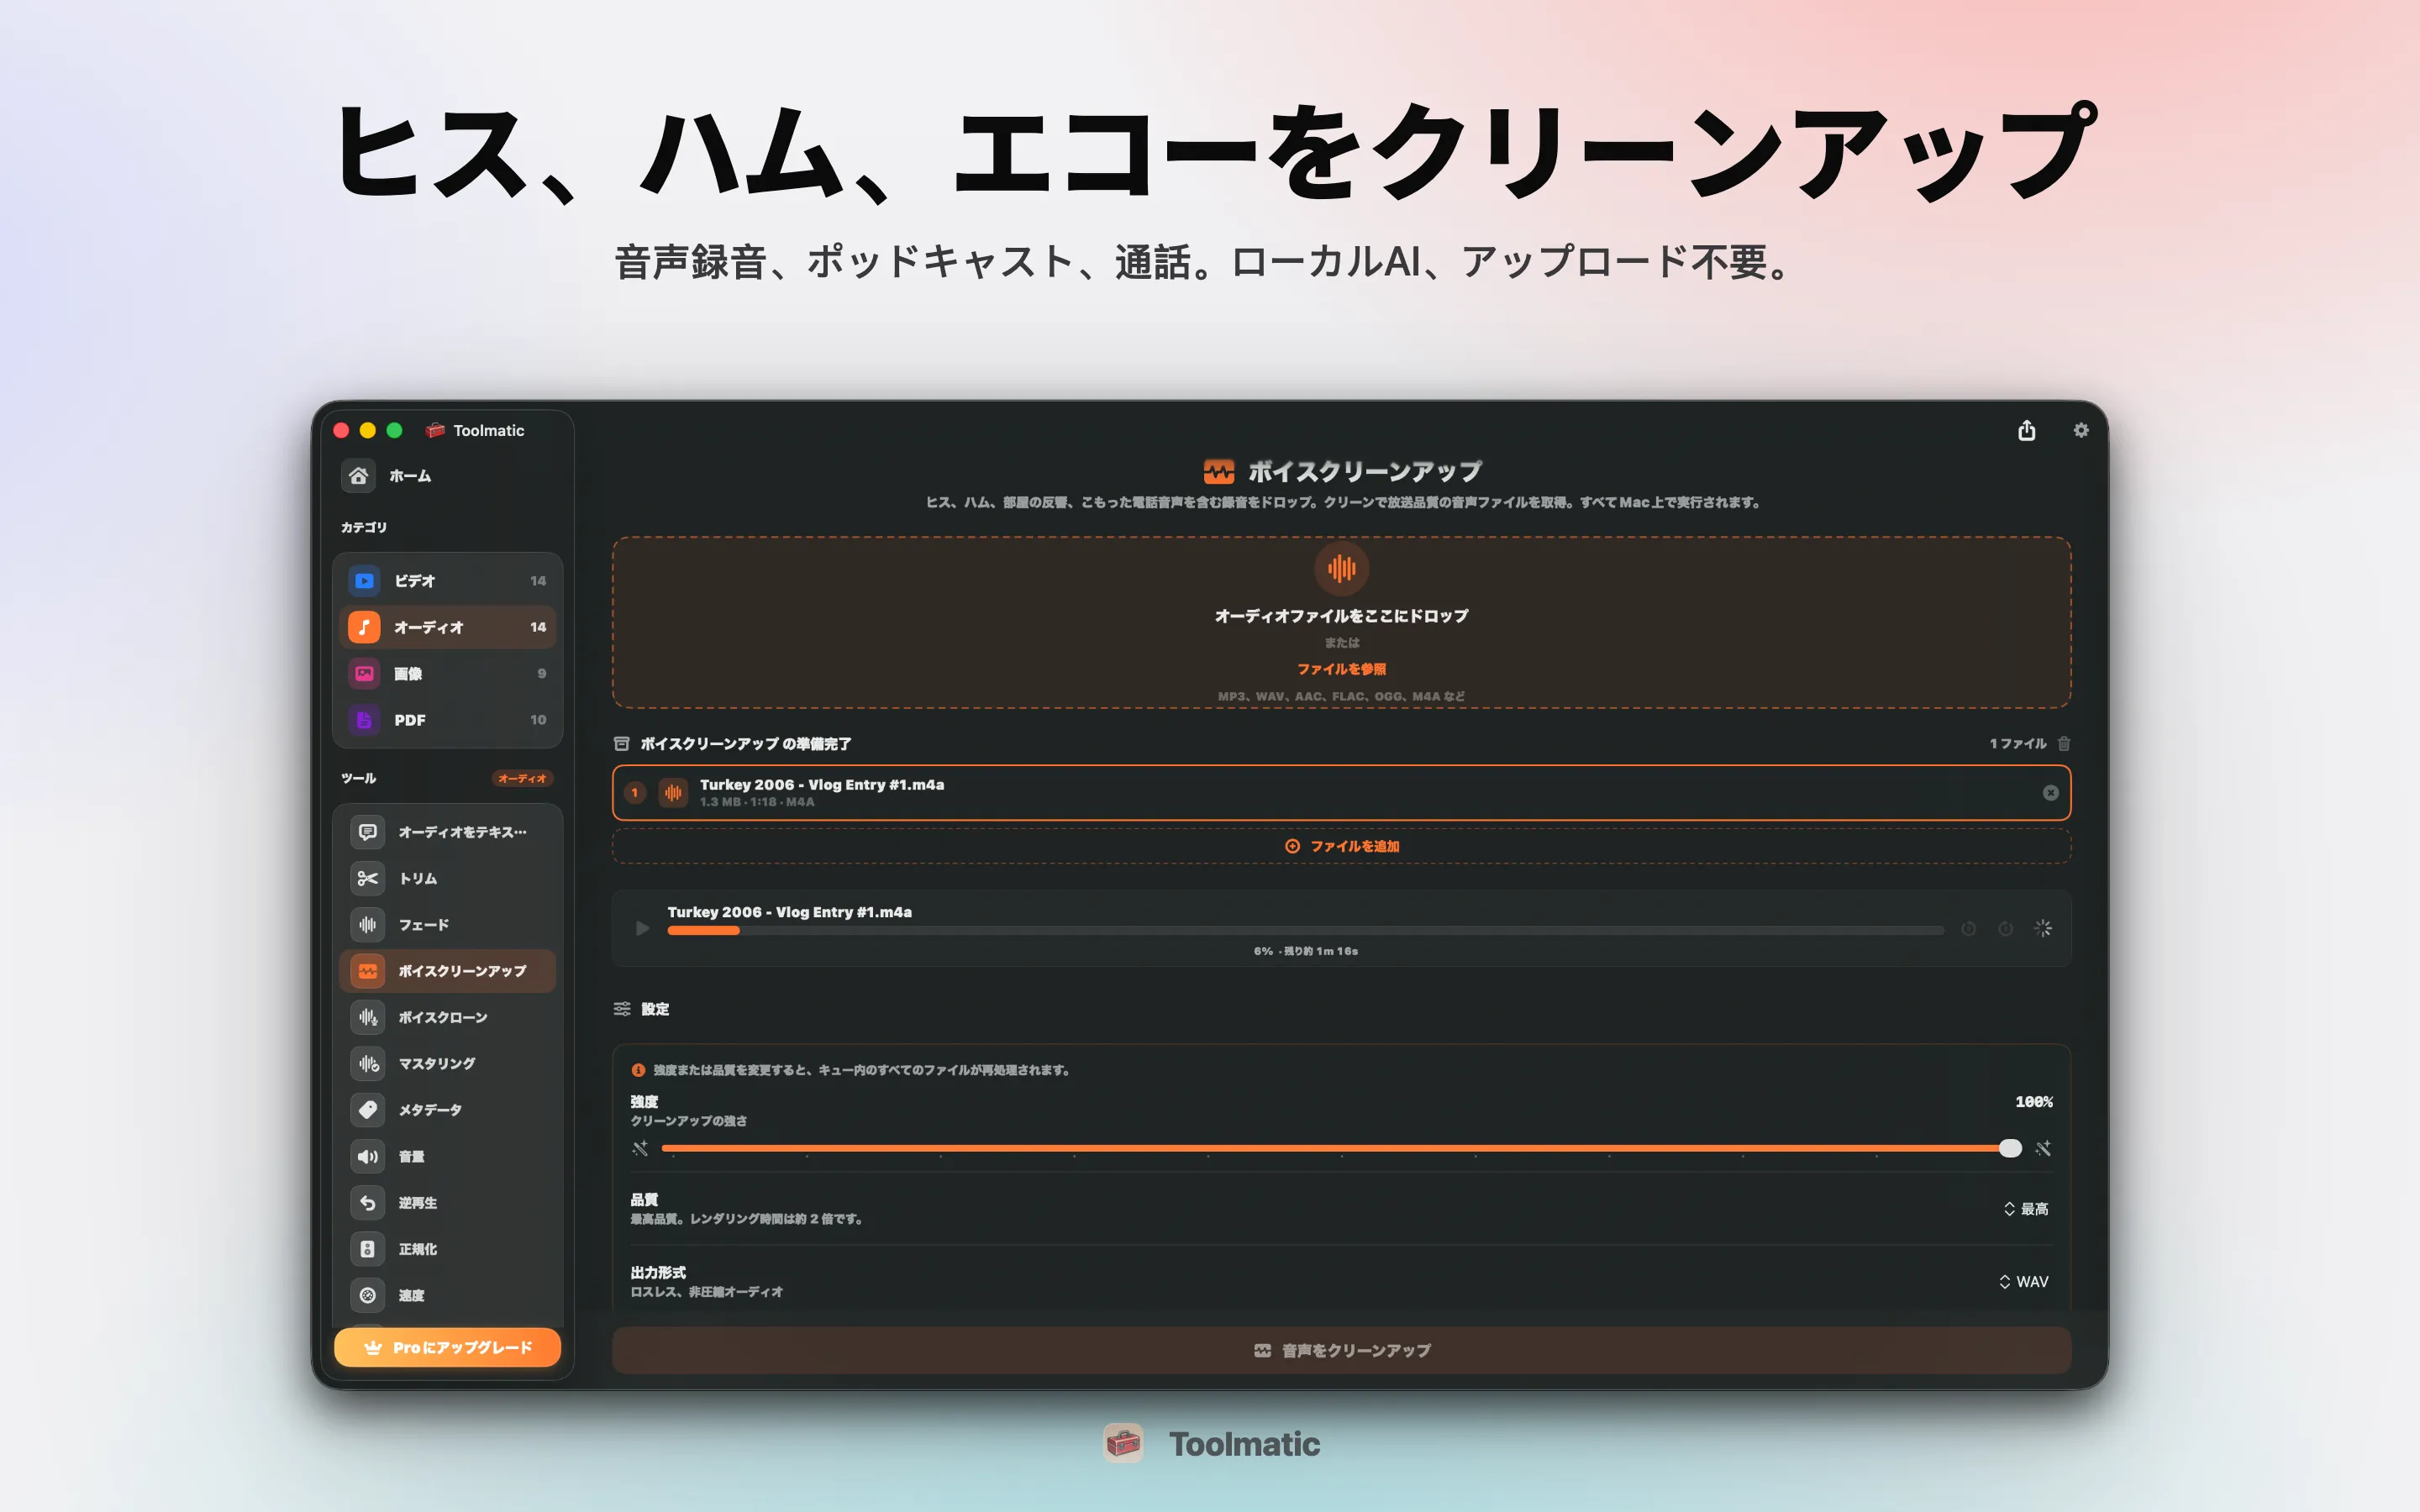Click the オーディオ filter badge beside ツール

tap(522, 778)
